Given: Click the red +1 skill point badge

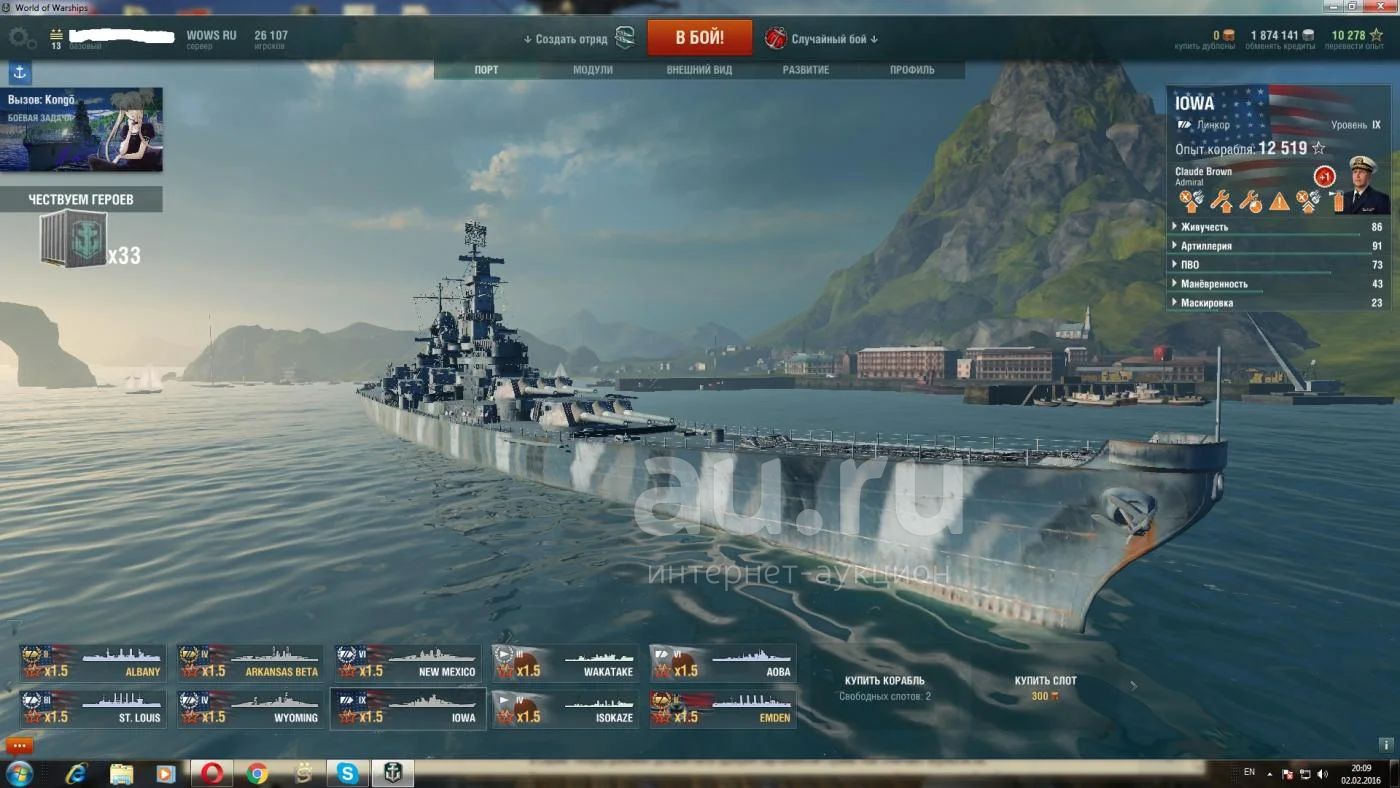Looking at the screenshot, I should [1324, 177].
